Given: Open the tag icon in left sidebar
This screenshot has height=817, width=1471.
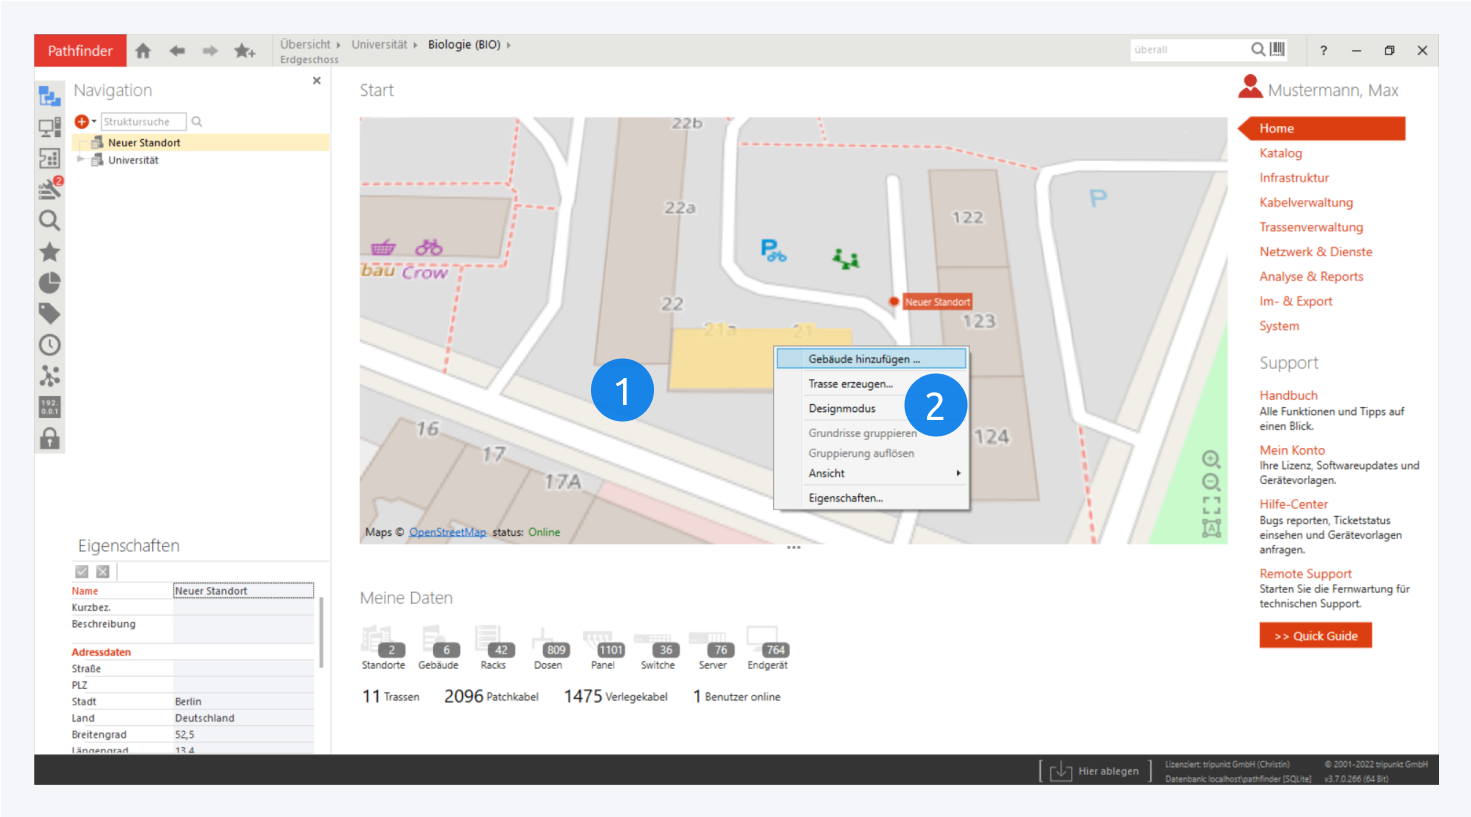Looking at the screenshot, I should (49, 314).
